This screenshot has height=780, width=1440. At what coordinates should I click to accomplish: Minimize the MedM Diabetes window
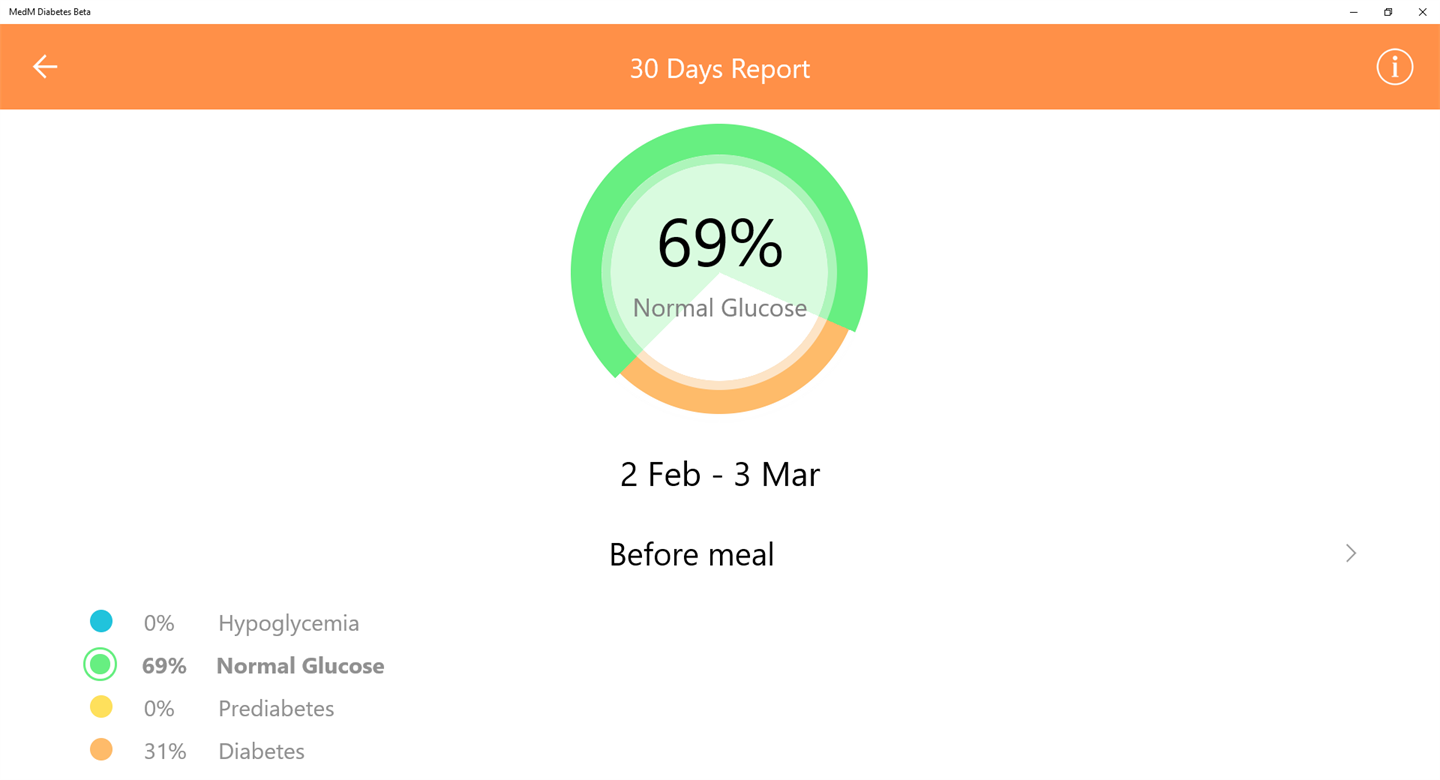1353,12
